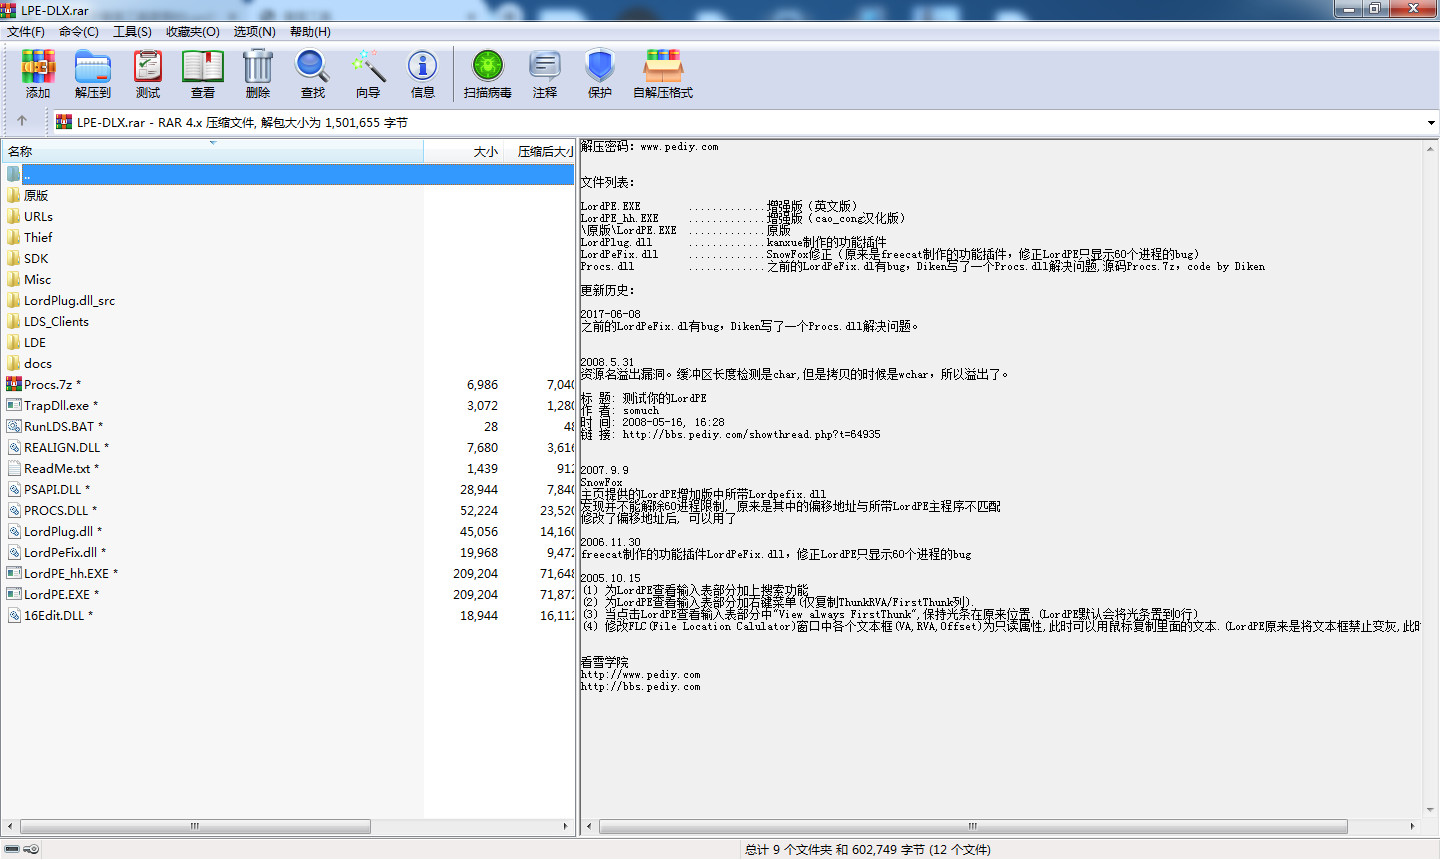The image size is (1440, 860).
Task: Open the 命令(C) menu
Action: 79,32
